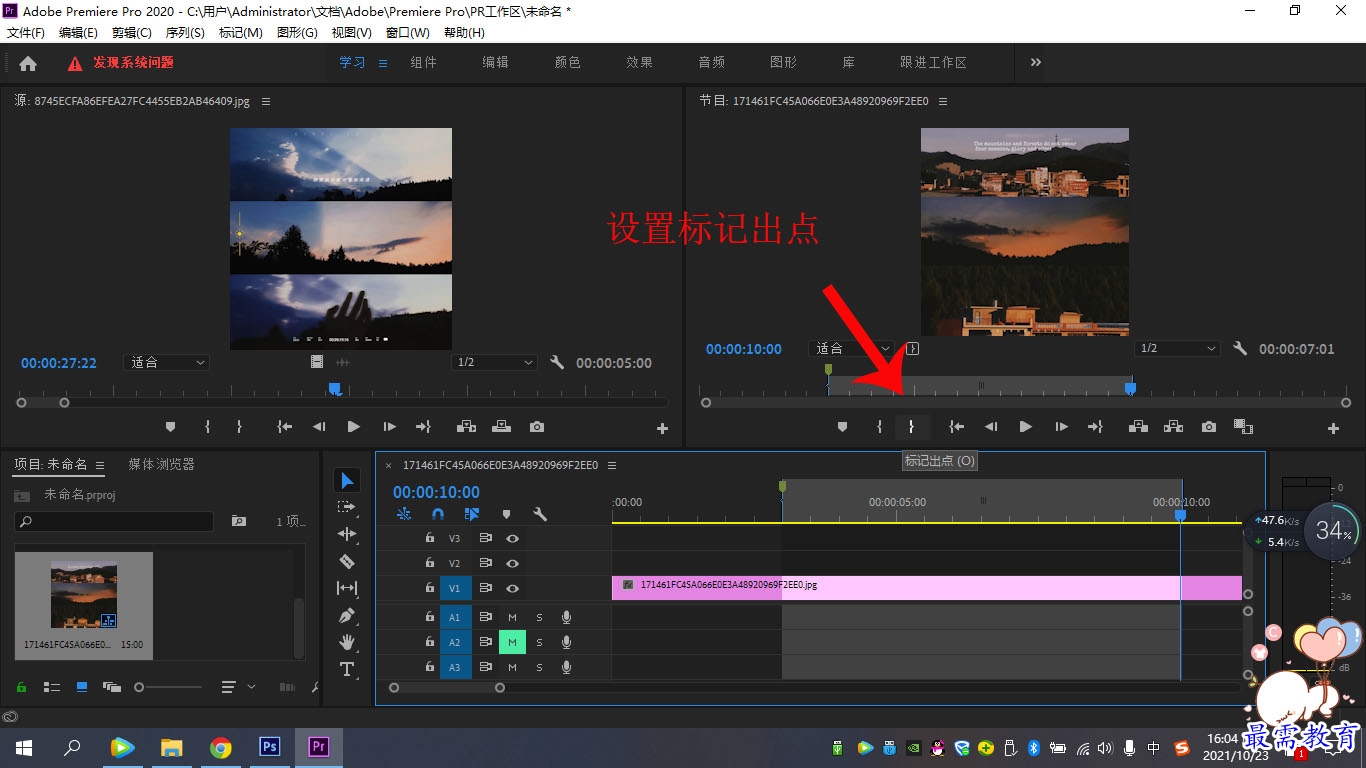Solo track A3

539,667
